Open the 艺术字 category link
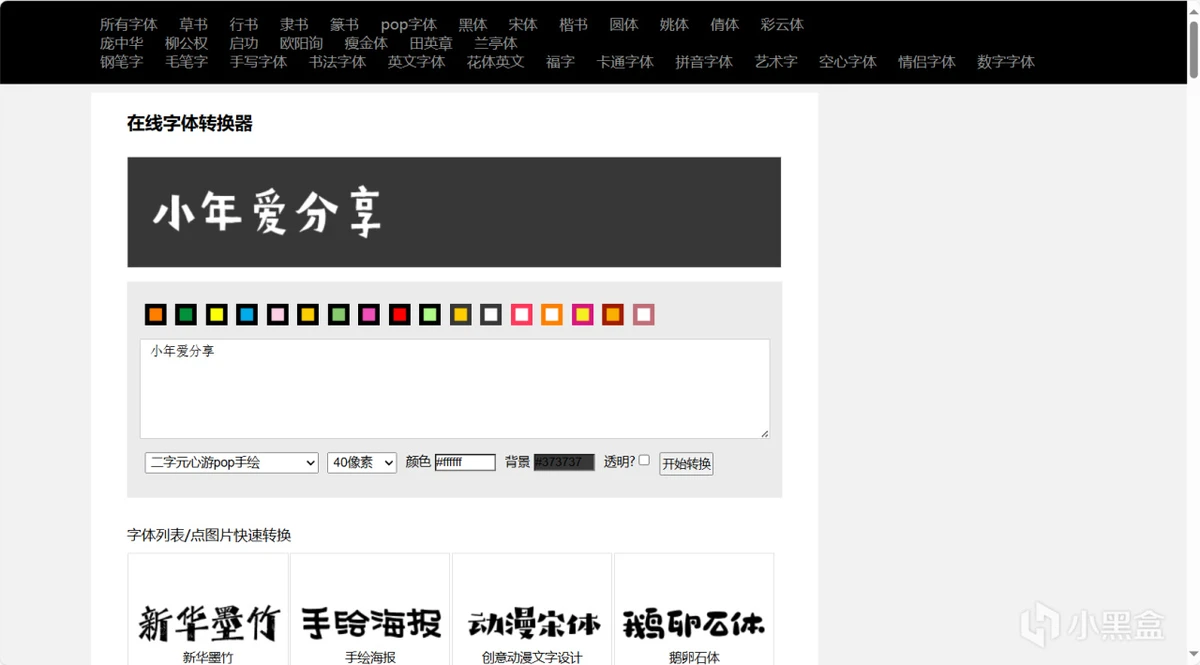The height and width of the screenshot is (665, 1200). coord(776,62)
